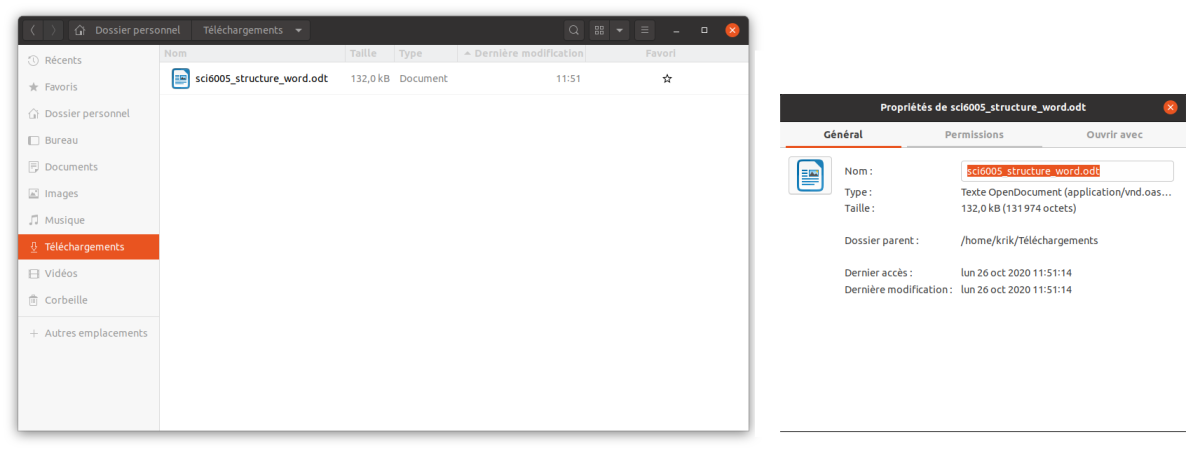This screenshot has width=1200, height=451.
Task: Click the Nom filename text field
Action: point(1066,171)
